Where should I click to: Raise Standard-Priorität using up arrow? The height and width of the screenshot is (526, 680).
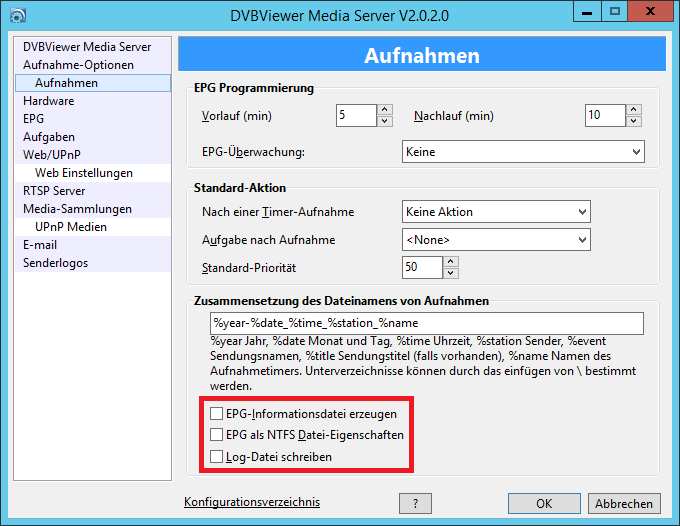(450, 262)
